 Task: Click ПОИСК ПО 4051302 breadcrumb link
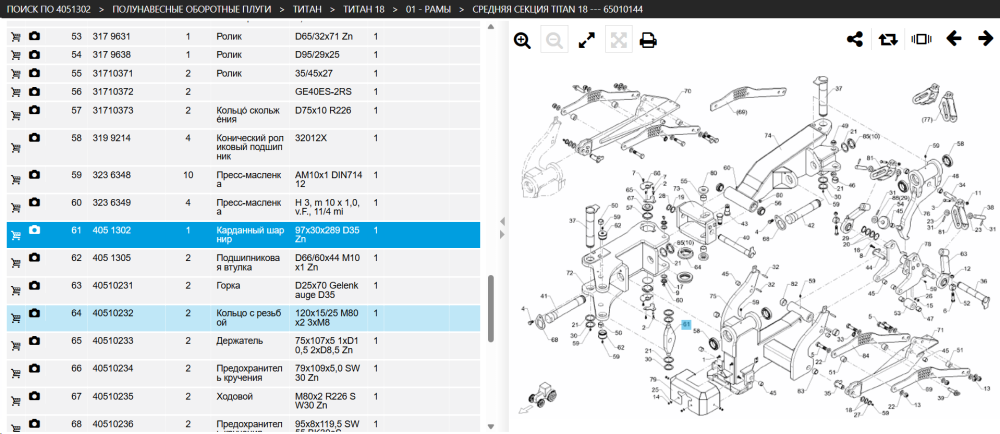point(48,10)
